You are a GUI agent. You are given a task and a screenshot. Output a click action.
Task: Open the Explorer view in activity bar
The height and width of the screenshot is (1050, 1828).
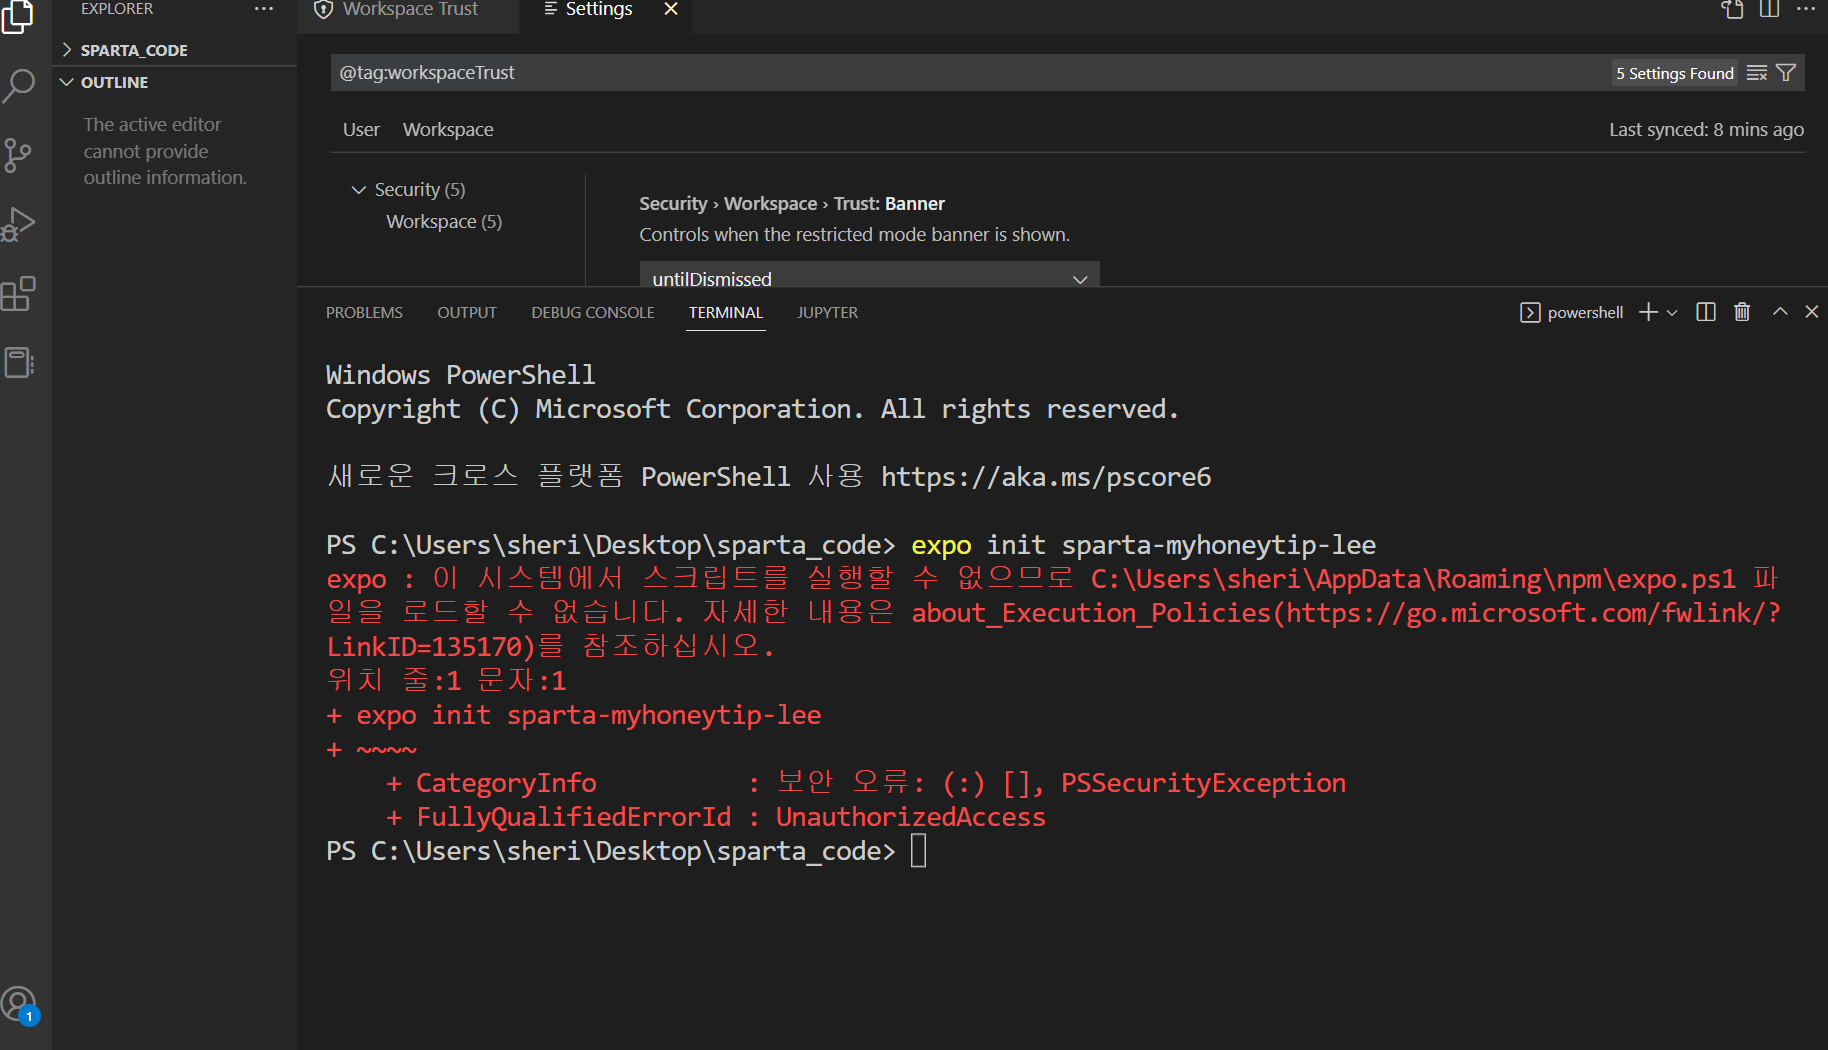(x=18, y=16)
